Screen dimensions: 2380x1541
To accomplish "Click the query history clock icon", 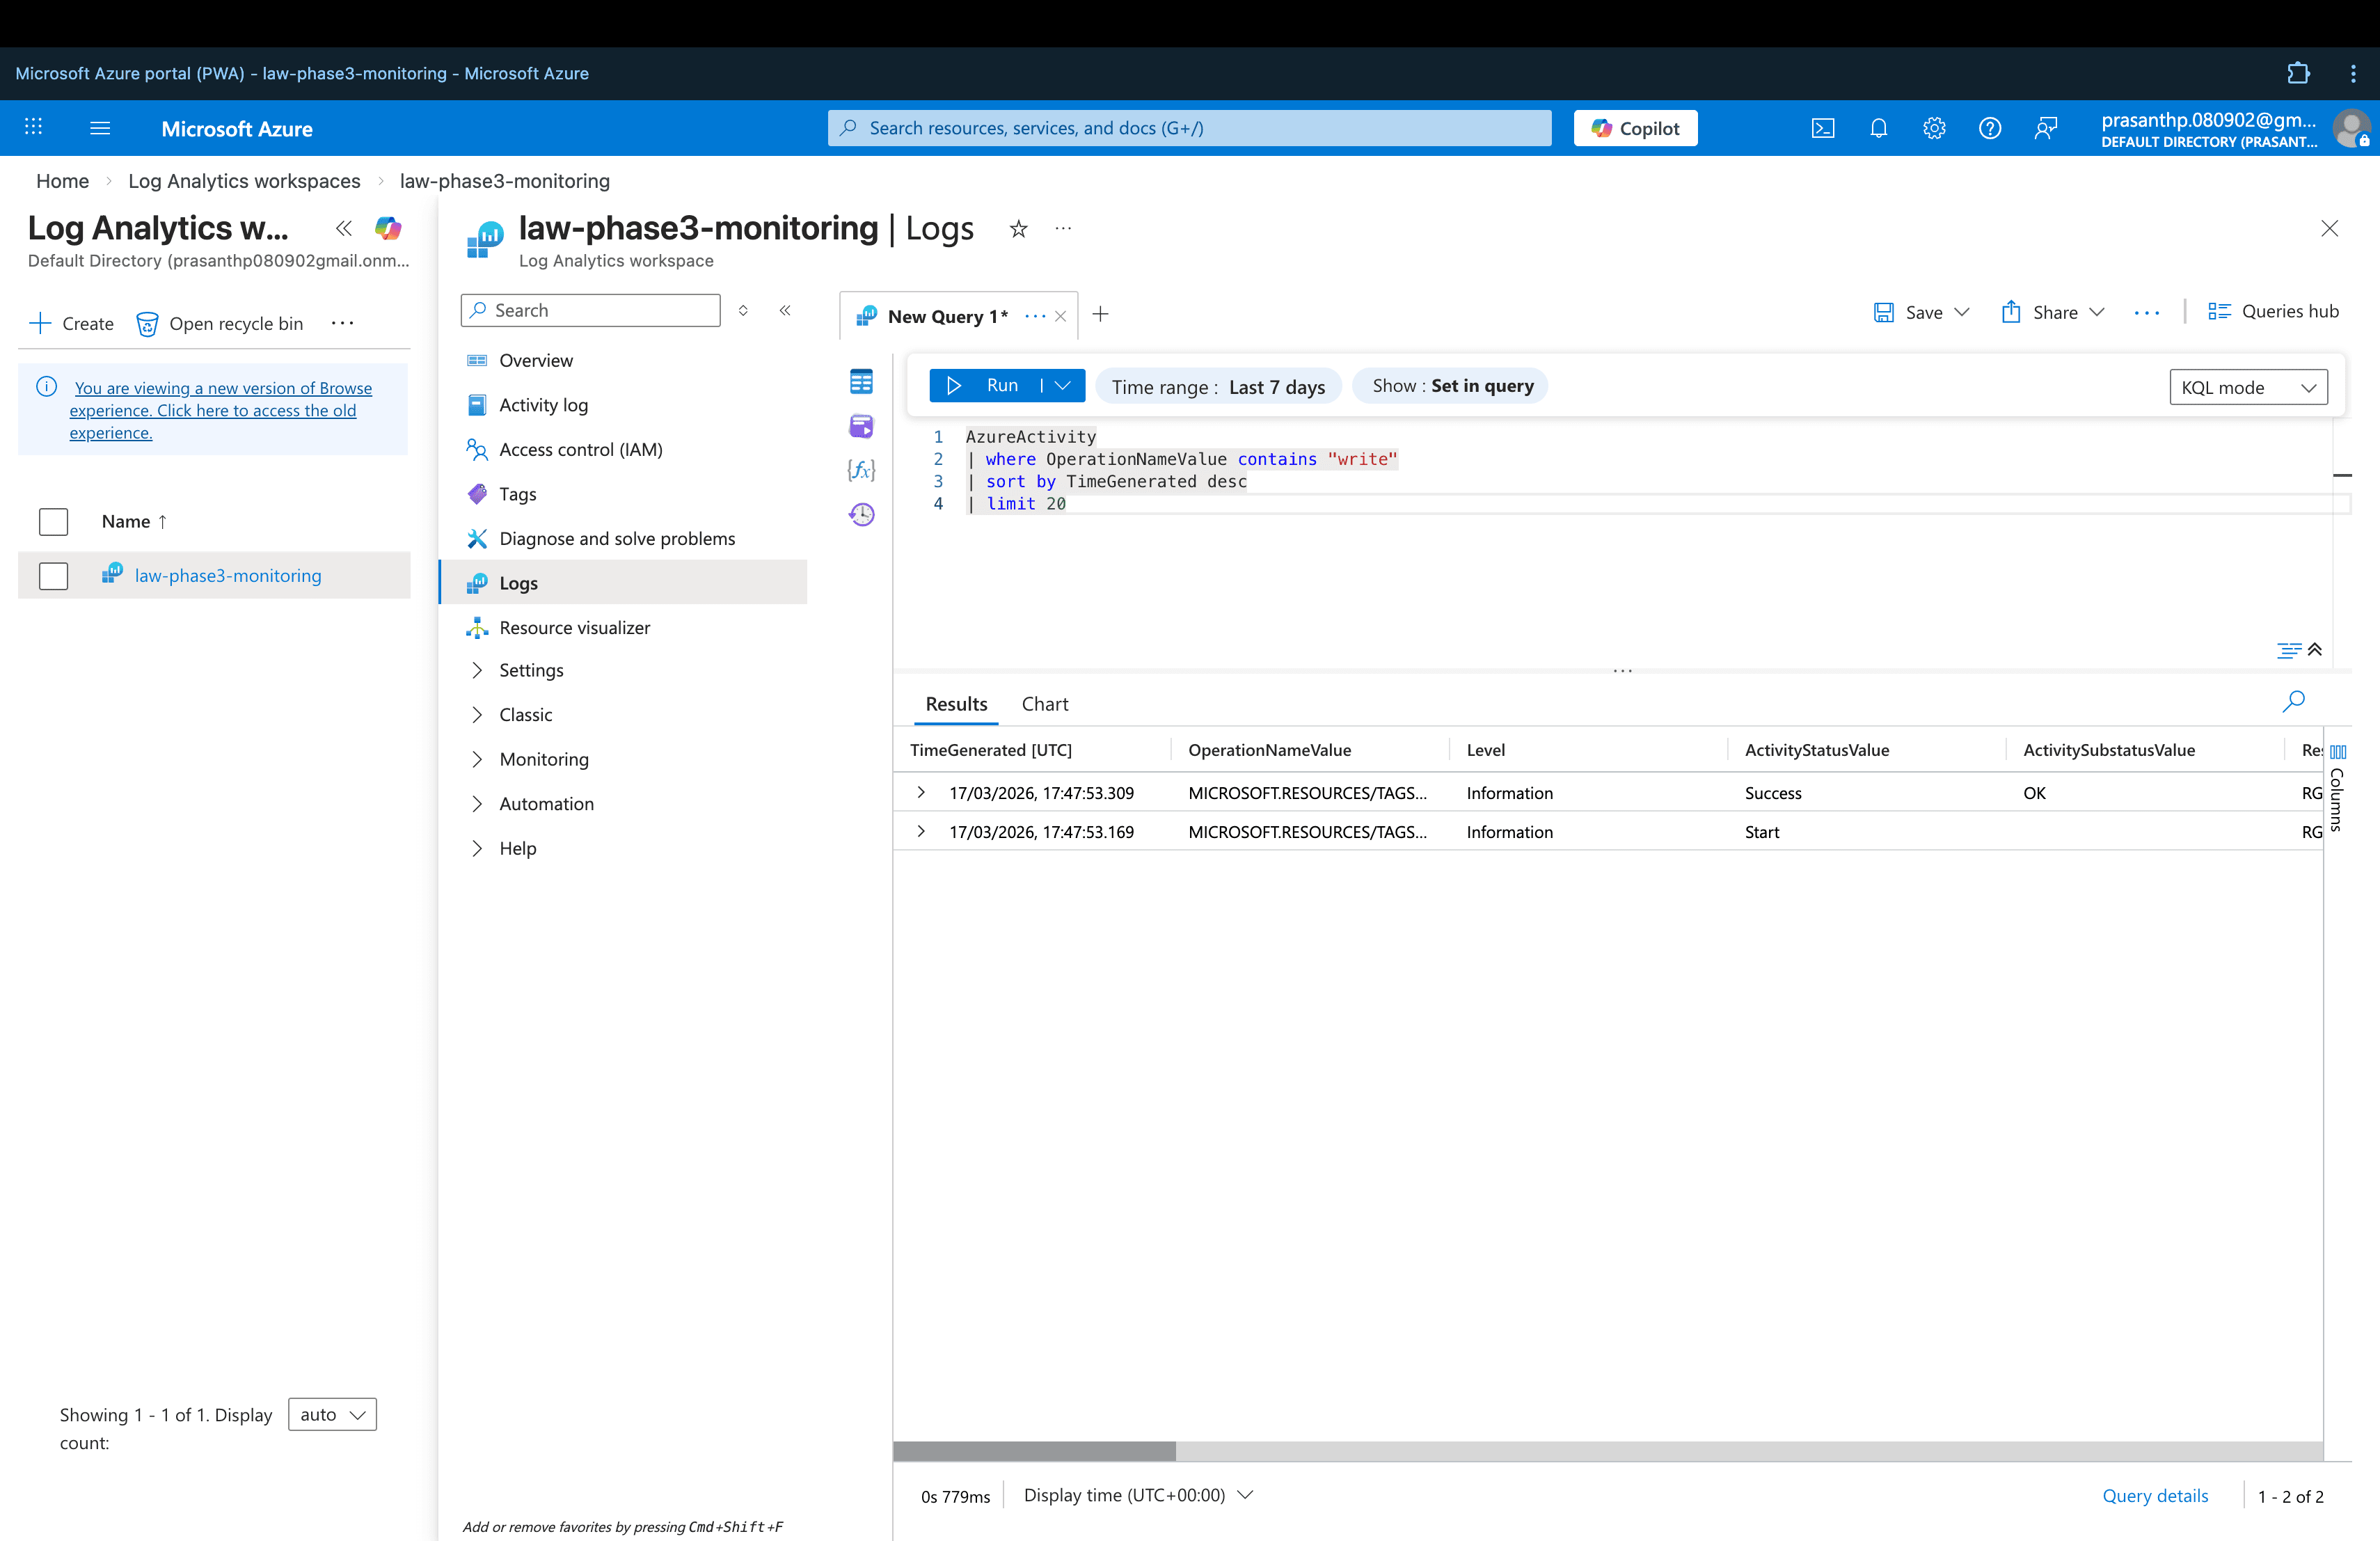I will [861, 514].
